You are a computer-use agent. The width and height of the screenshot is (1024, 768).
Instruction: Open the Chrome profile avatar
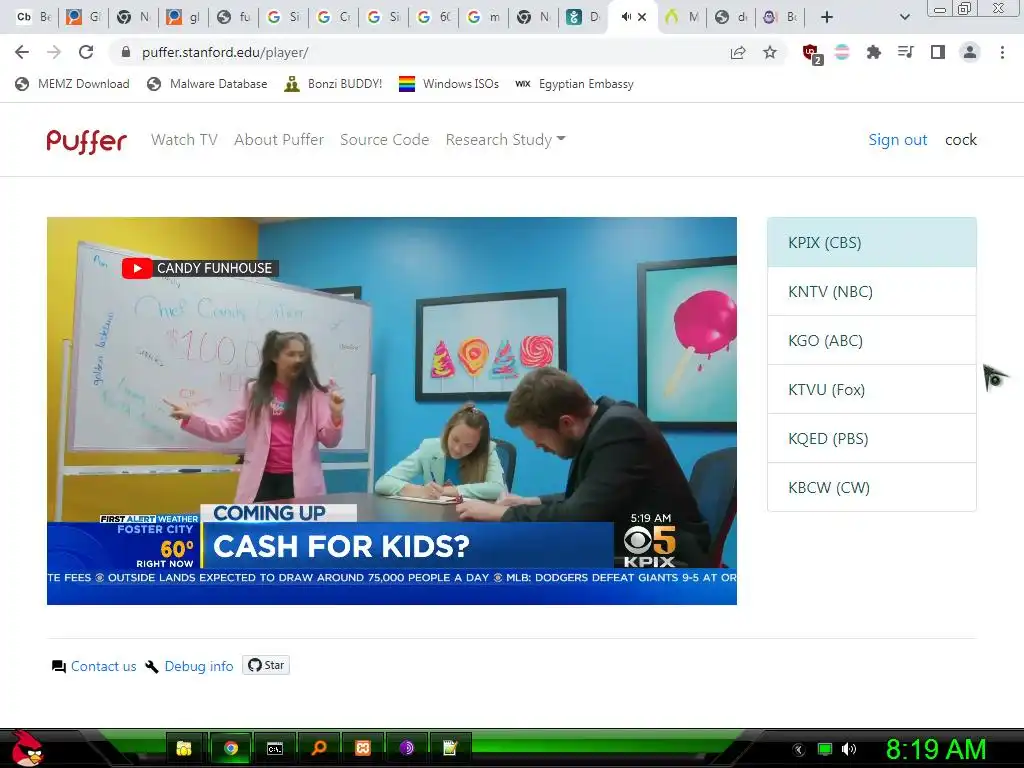(970, 52)
